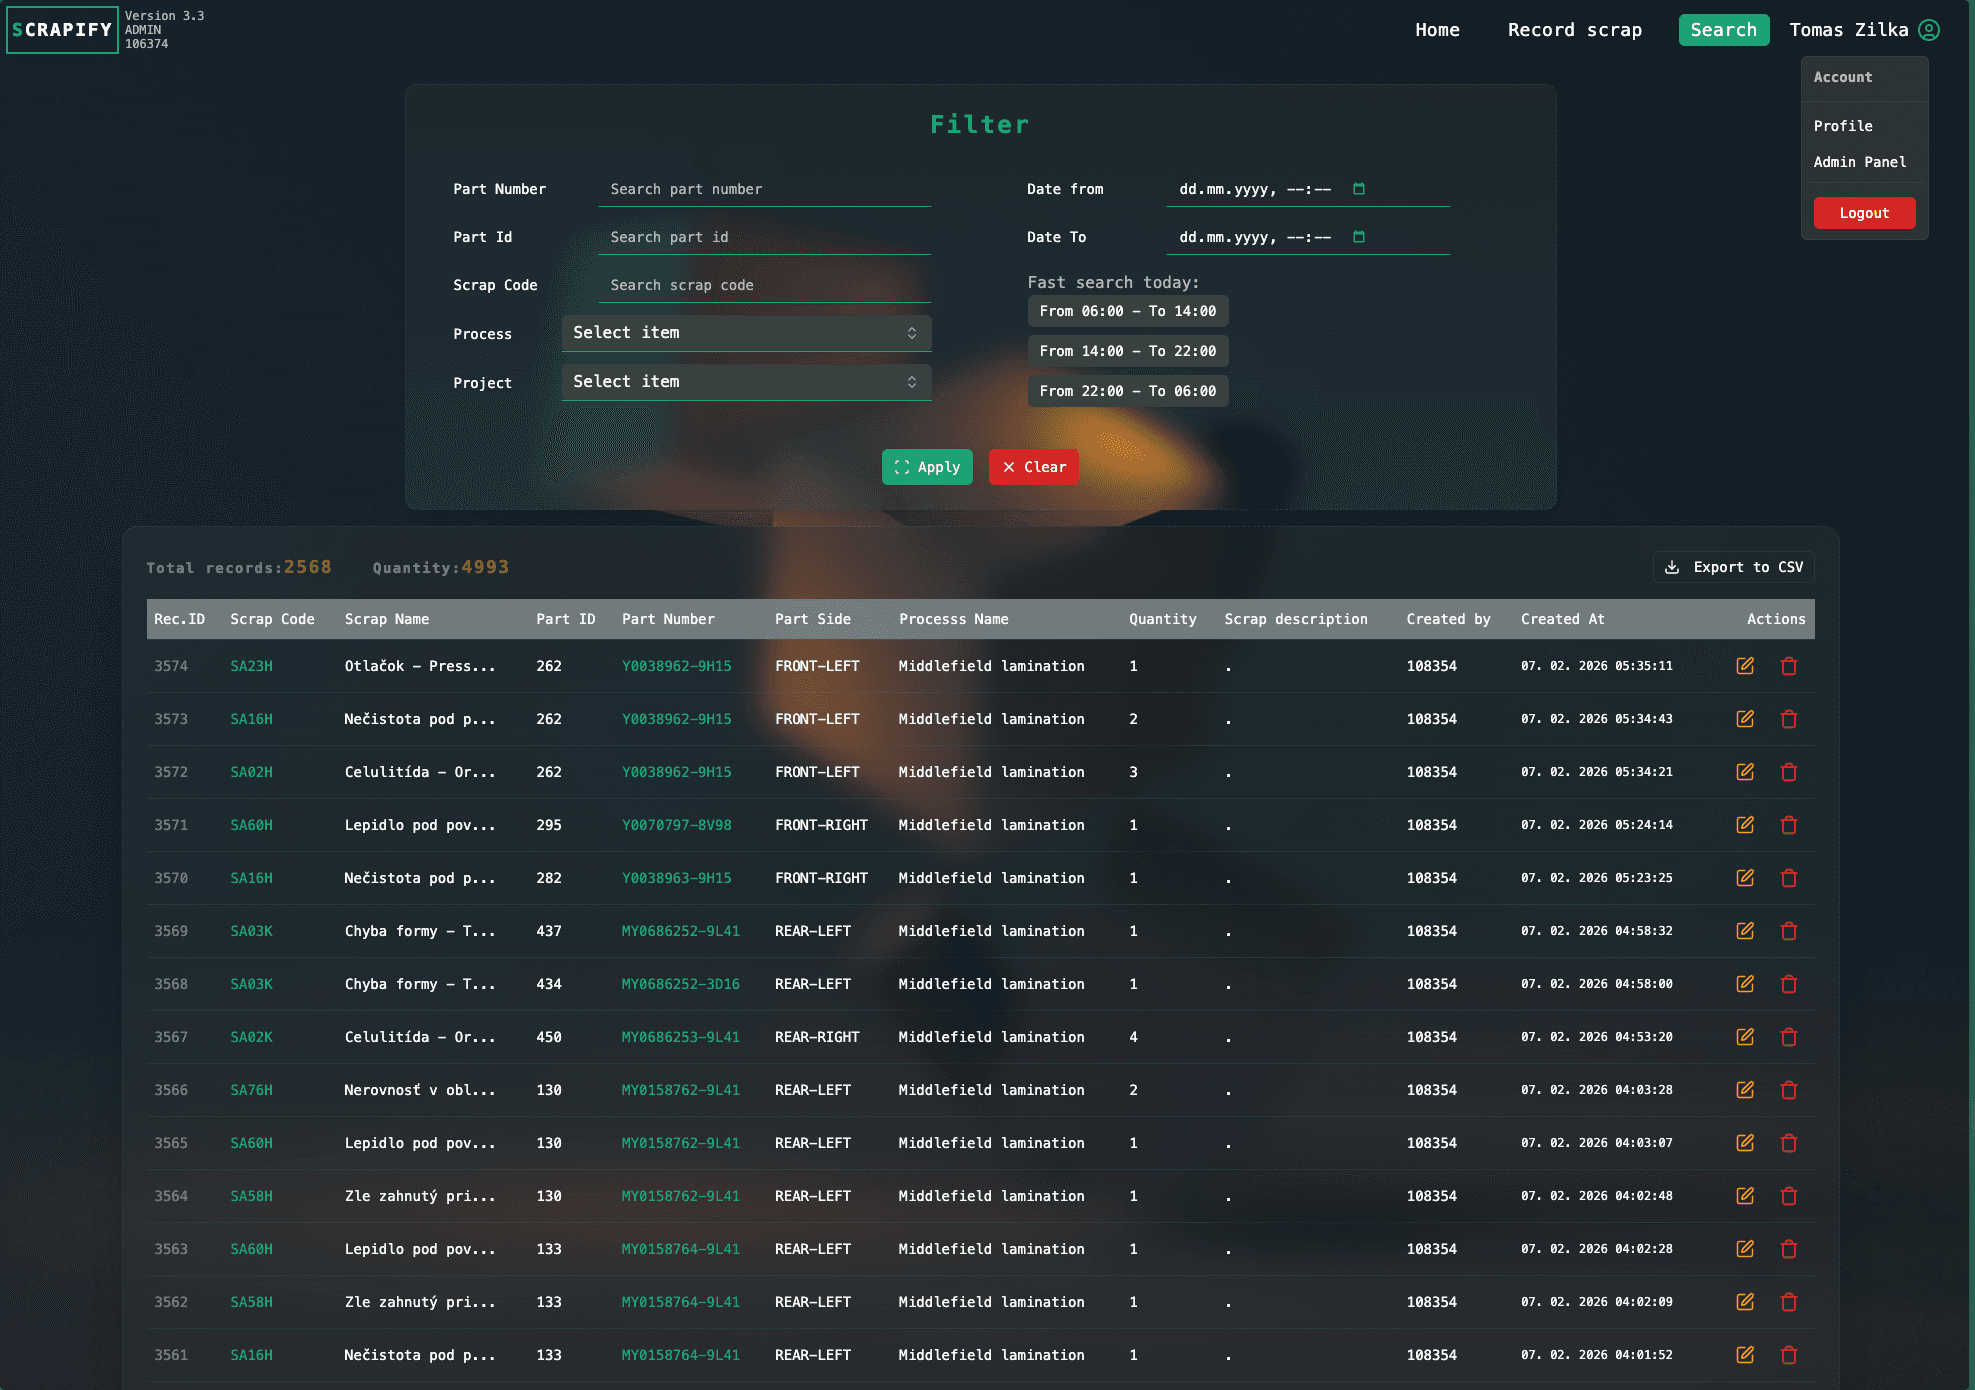Open Admin Panel from account menu

[1859, 162]
